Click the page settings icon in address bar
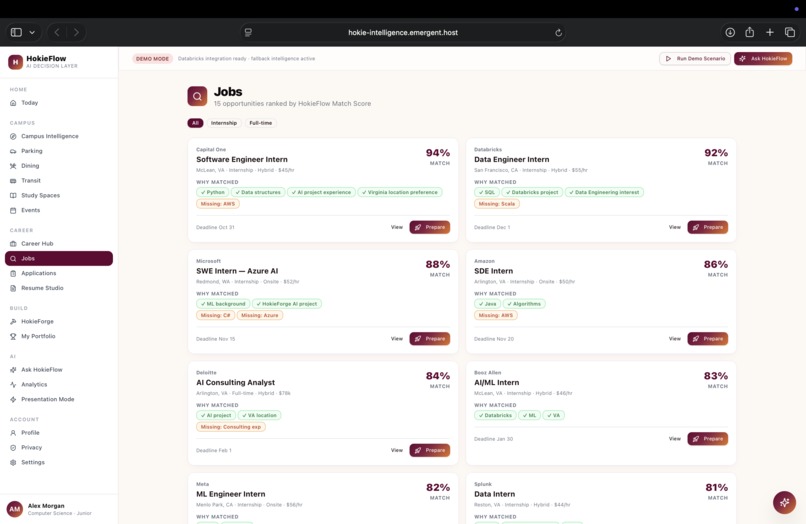 point(248,32)
